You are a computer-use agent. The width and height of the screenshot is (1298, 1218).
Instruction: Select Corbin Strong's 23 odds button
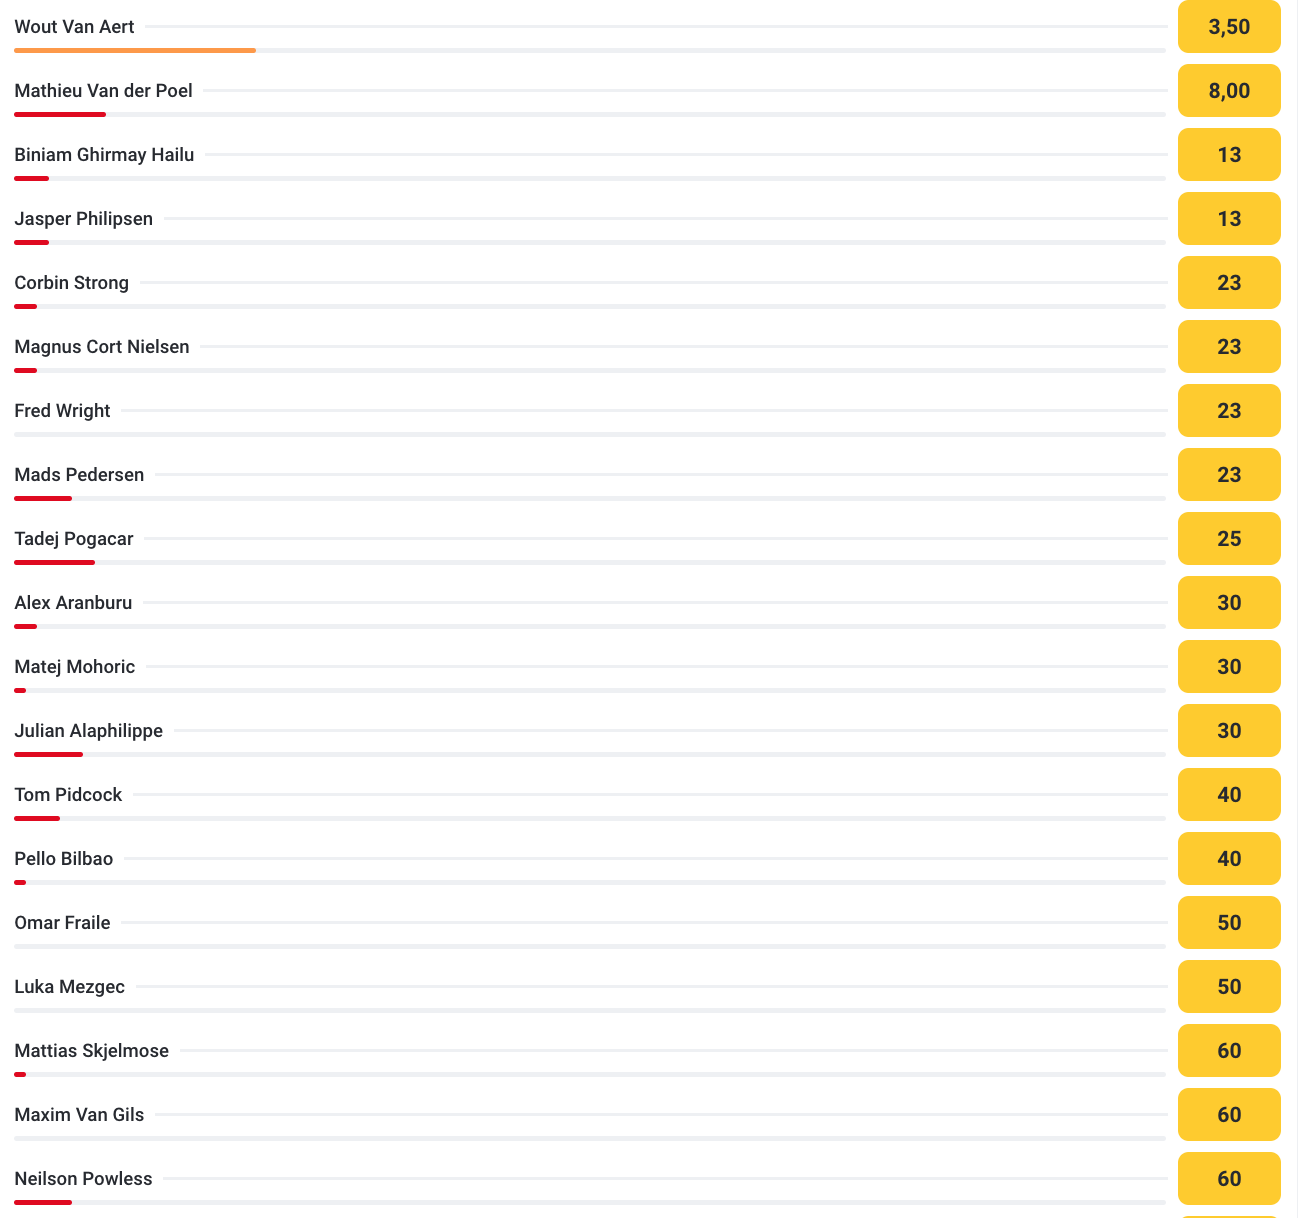pos(1229,283)
